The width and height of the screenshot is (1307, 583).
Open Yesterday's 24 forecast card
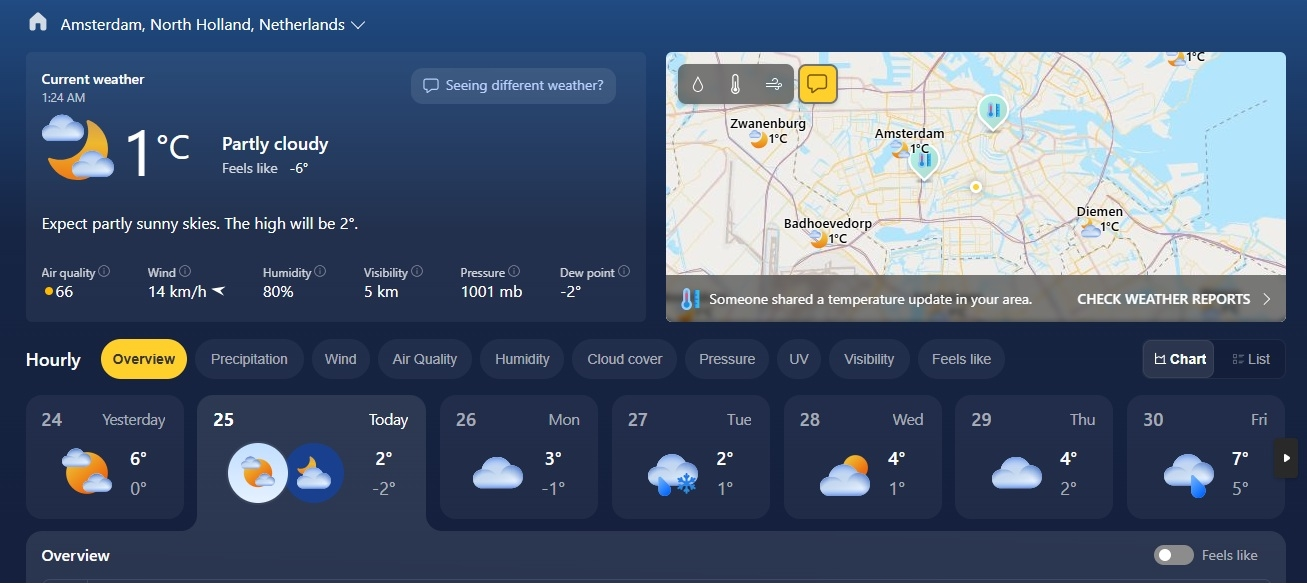pyautogui.click(x=105, y=457)
